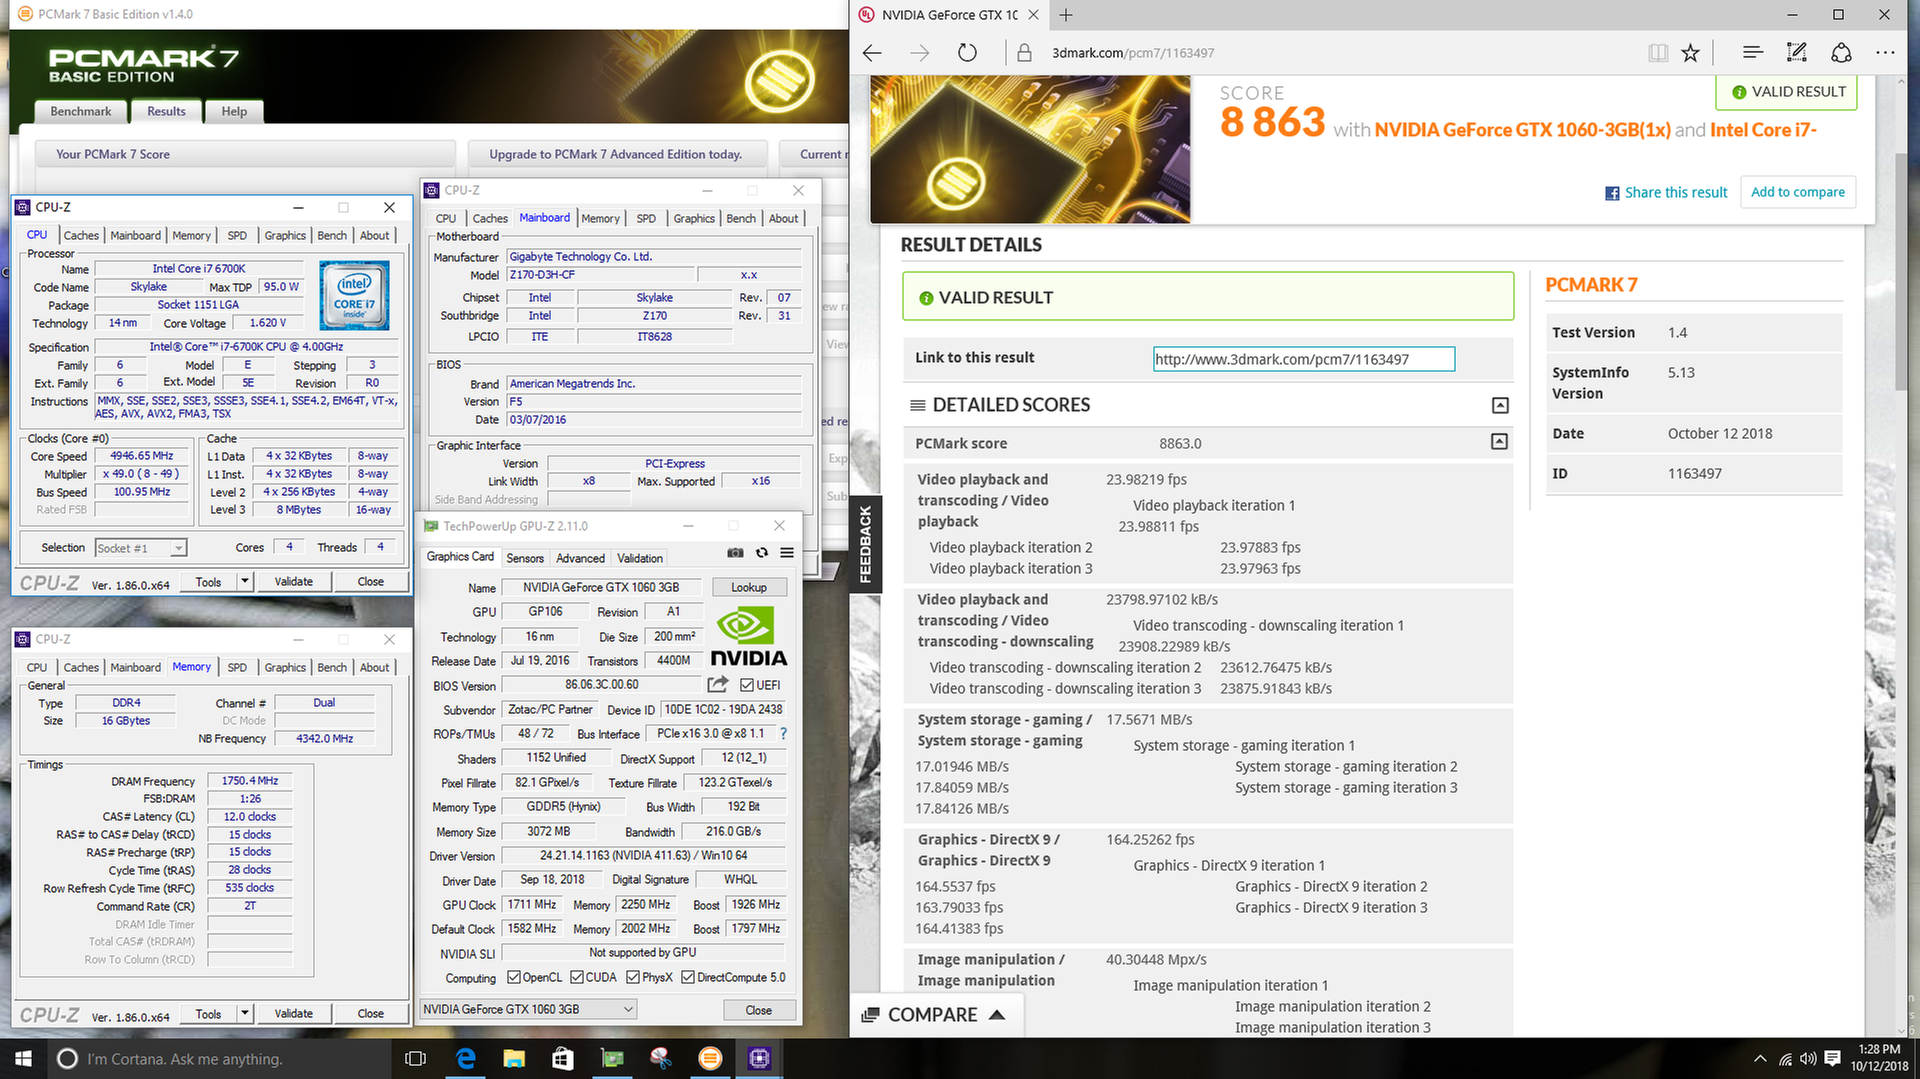This screenshot has width=1920, height=1079.
Task: Toggle the CUDA checkbox
Action: [577, 977]
